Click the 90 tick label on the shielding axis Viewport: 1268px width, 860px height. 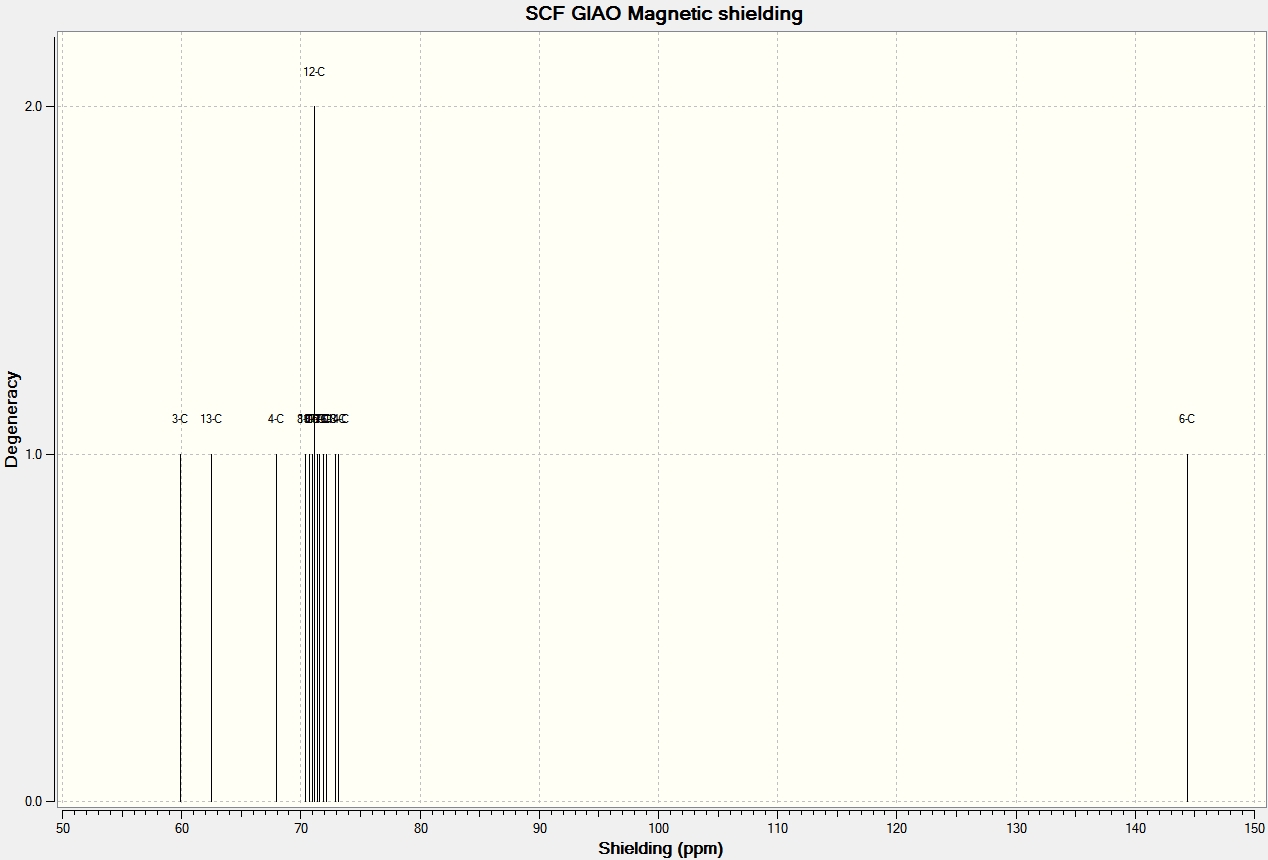539,830
